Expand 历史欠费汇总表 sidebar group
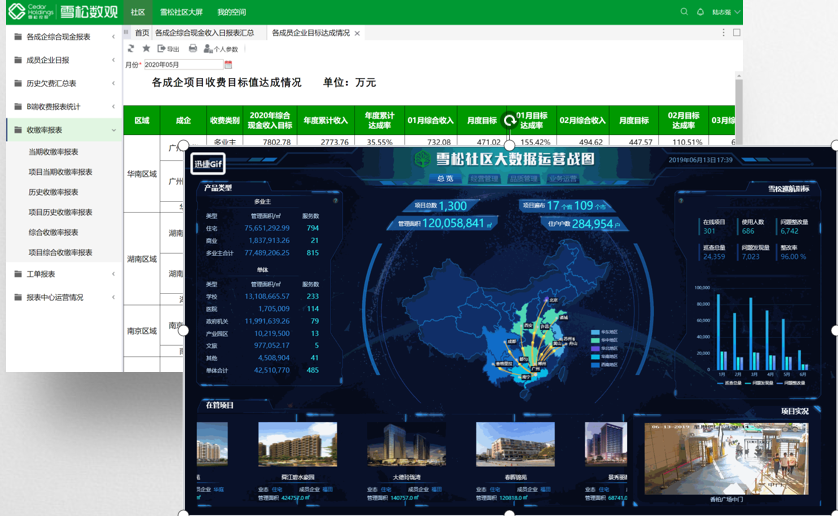838x516 pixels. (64, 83)
